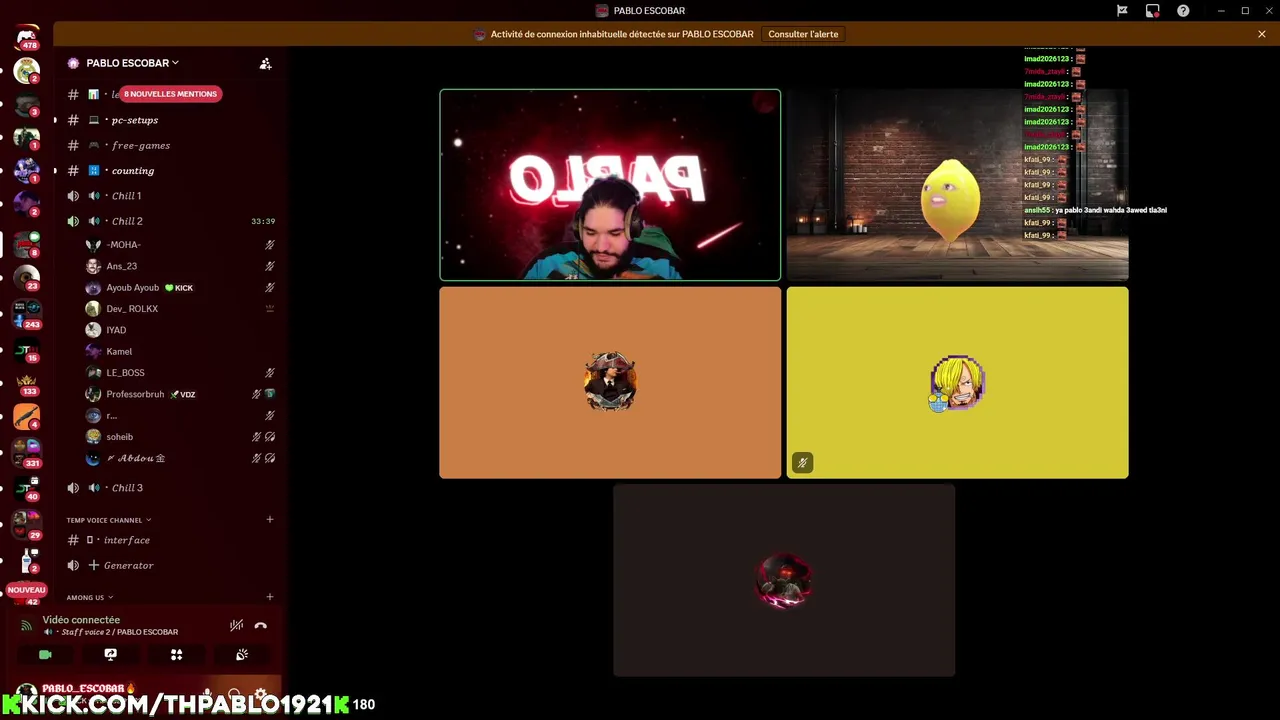Open server icon with 478 badge
The width and height of the screenshot is (1280, 720).
pos(27,39)
